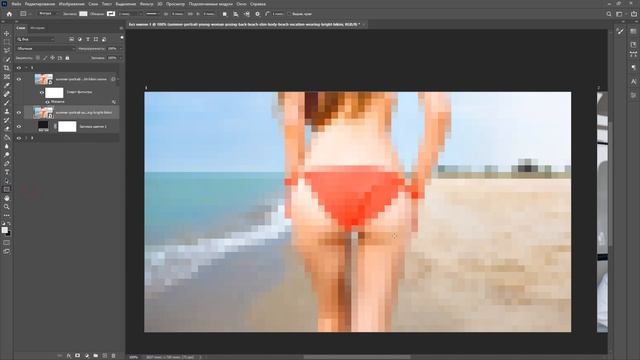Select the Eyedropper tool

(x=7, y=85)
